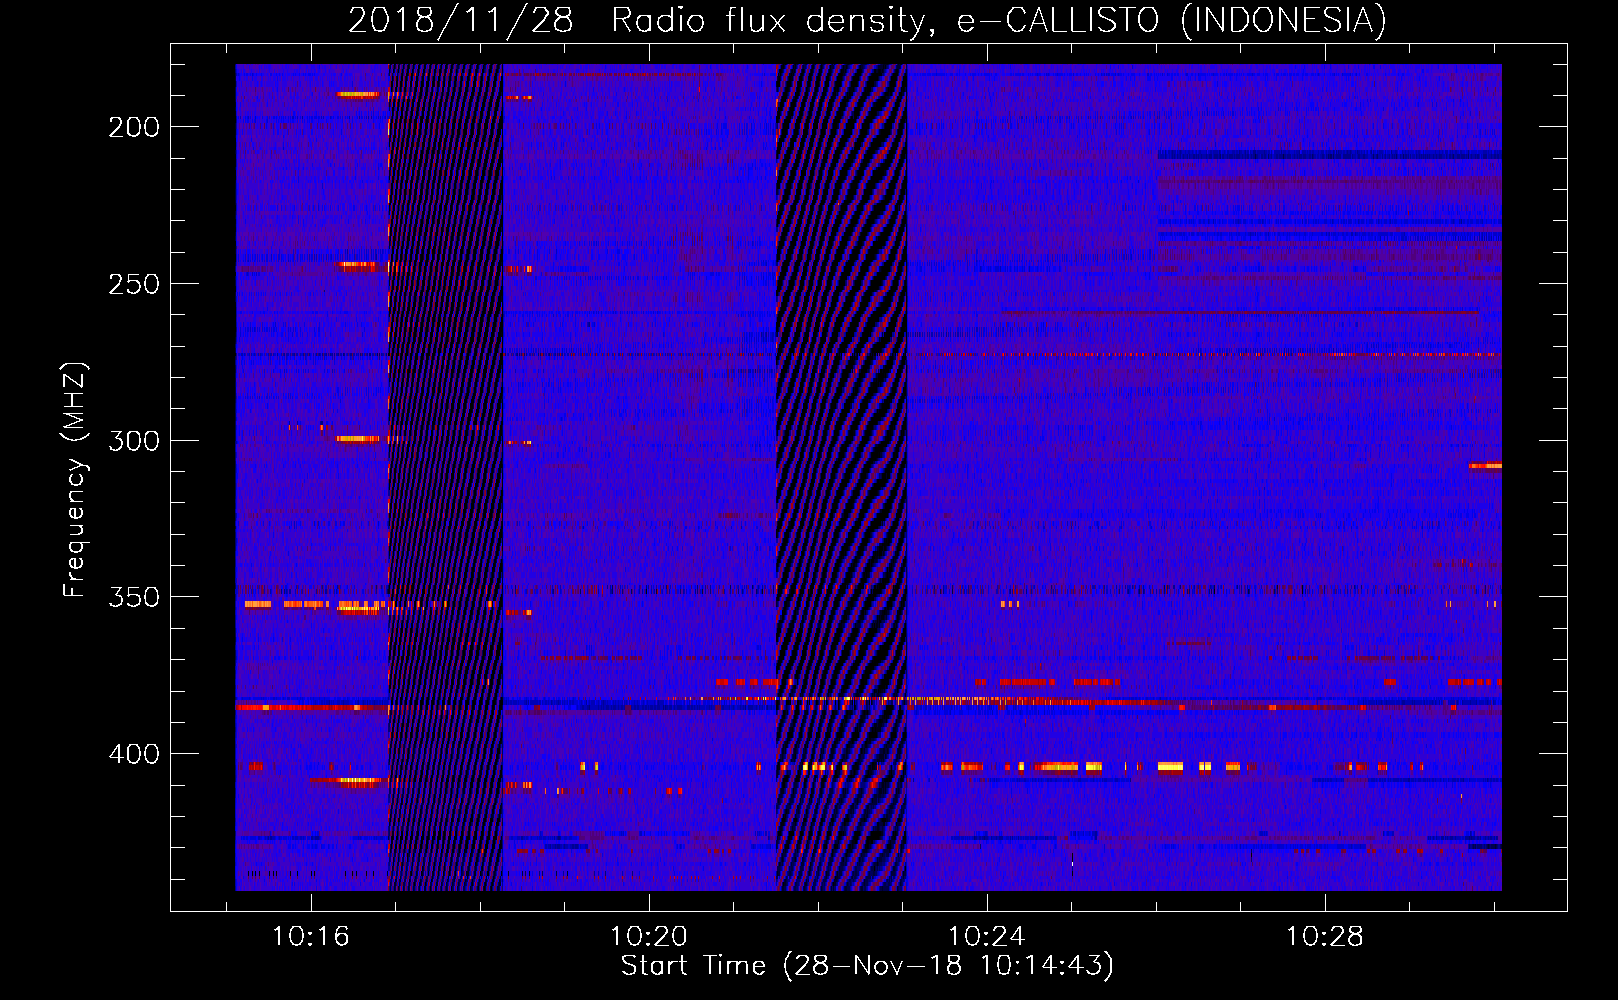Click the 300 frequency tick label

pyautogui.click(x=134, y=441)
